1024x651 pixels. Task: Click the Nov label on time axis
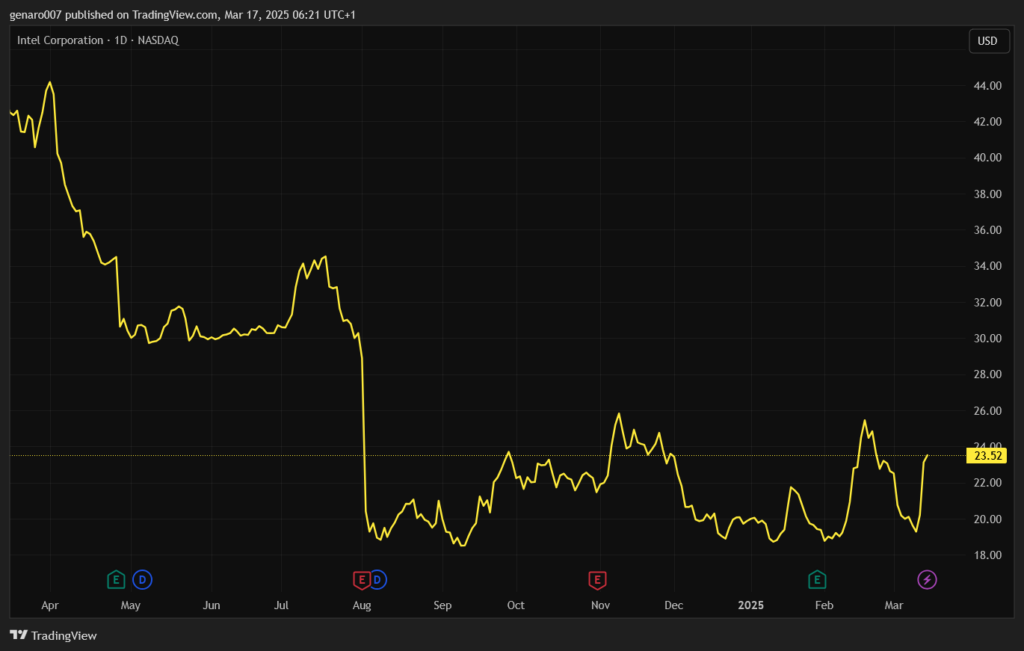(x=600, y=605)
